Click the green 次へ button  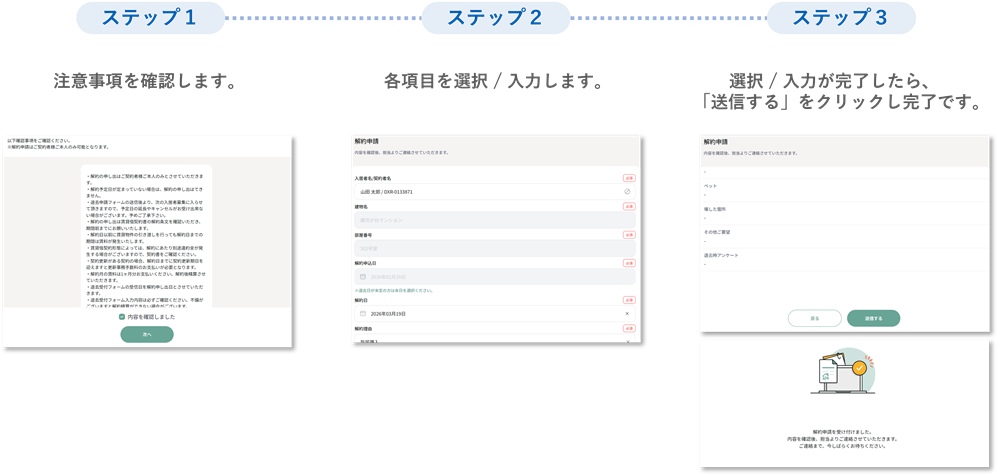(x=147, y=334)
